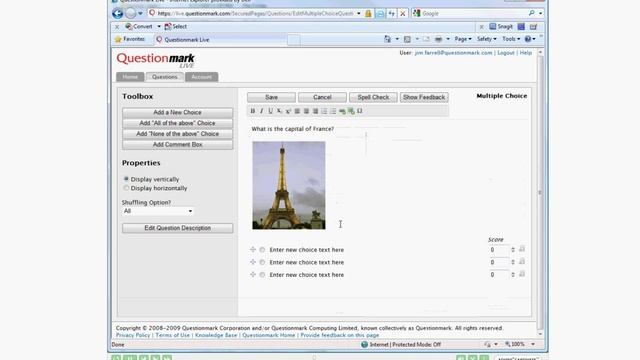Open recent pages dropdown arrow

pos(140,13)
